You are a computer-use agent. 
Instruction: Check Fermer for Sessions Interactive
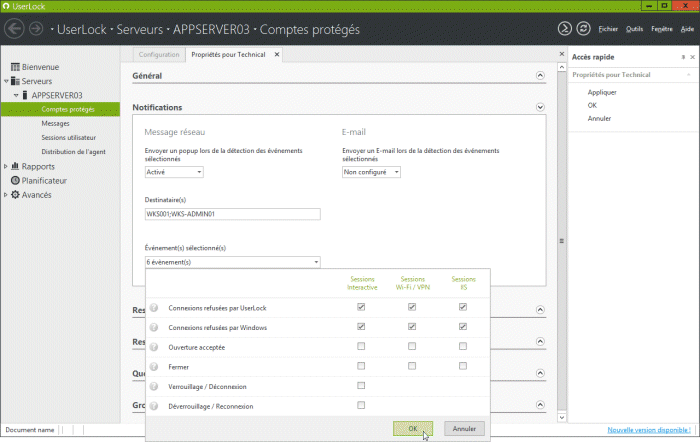(x=361, y=366)
